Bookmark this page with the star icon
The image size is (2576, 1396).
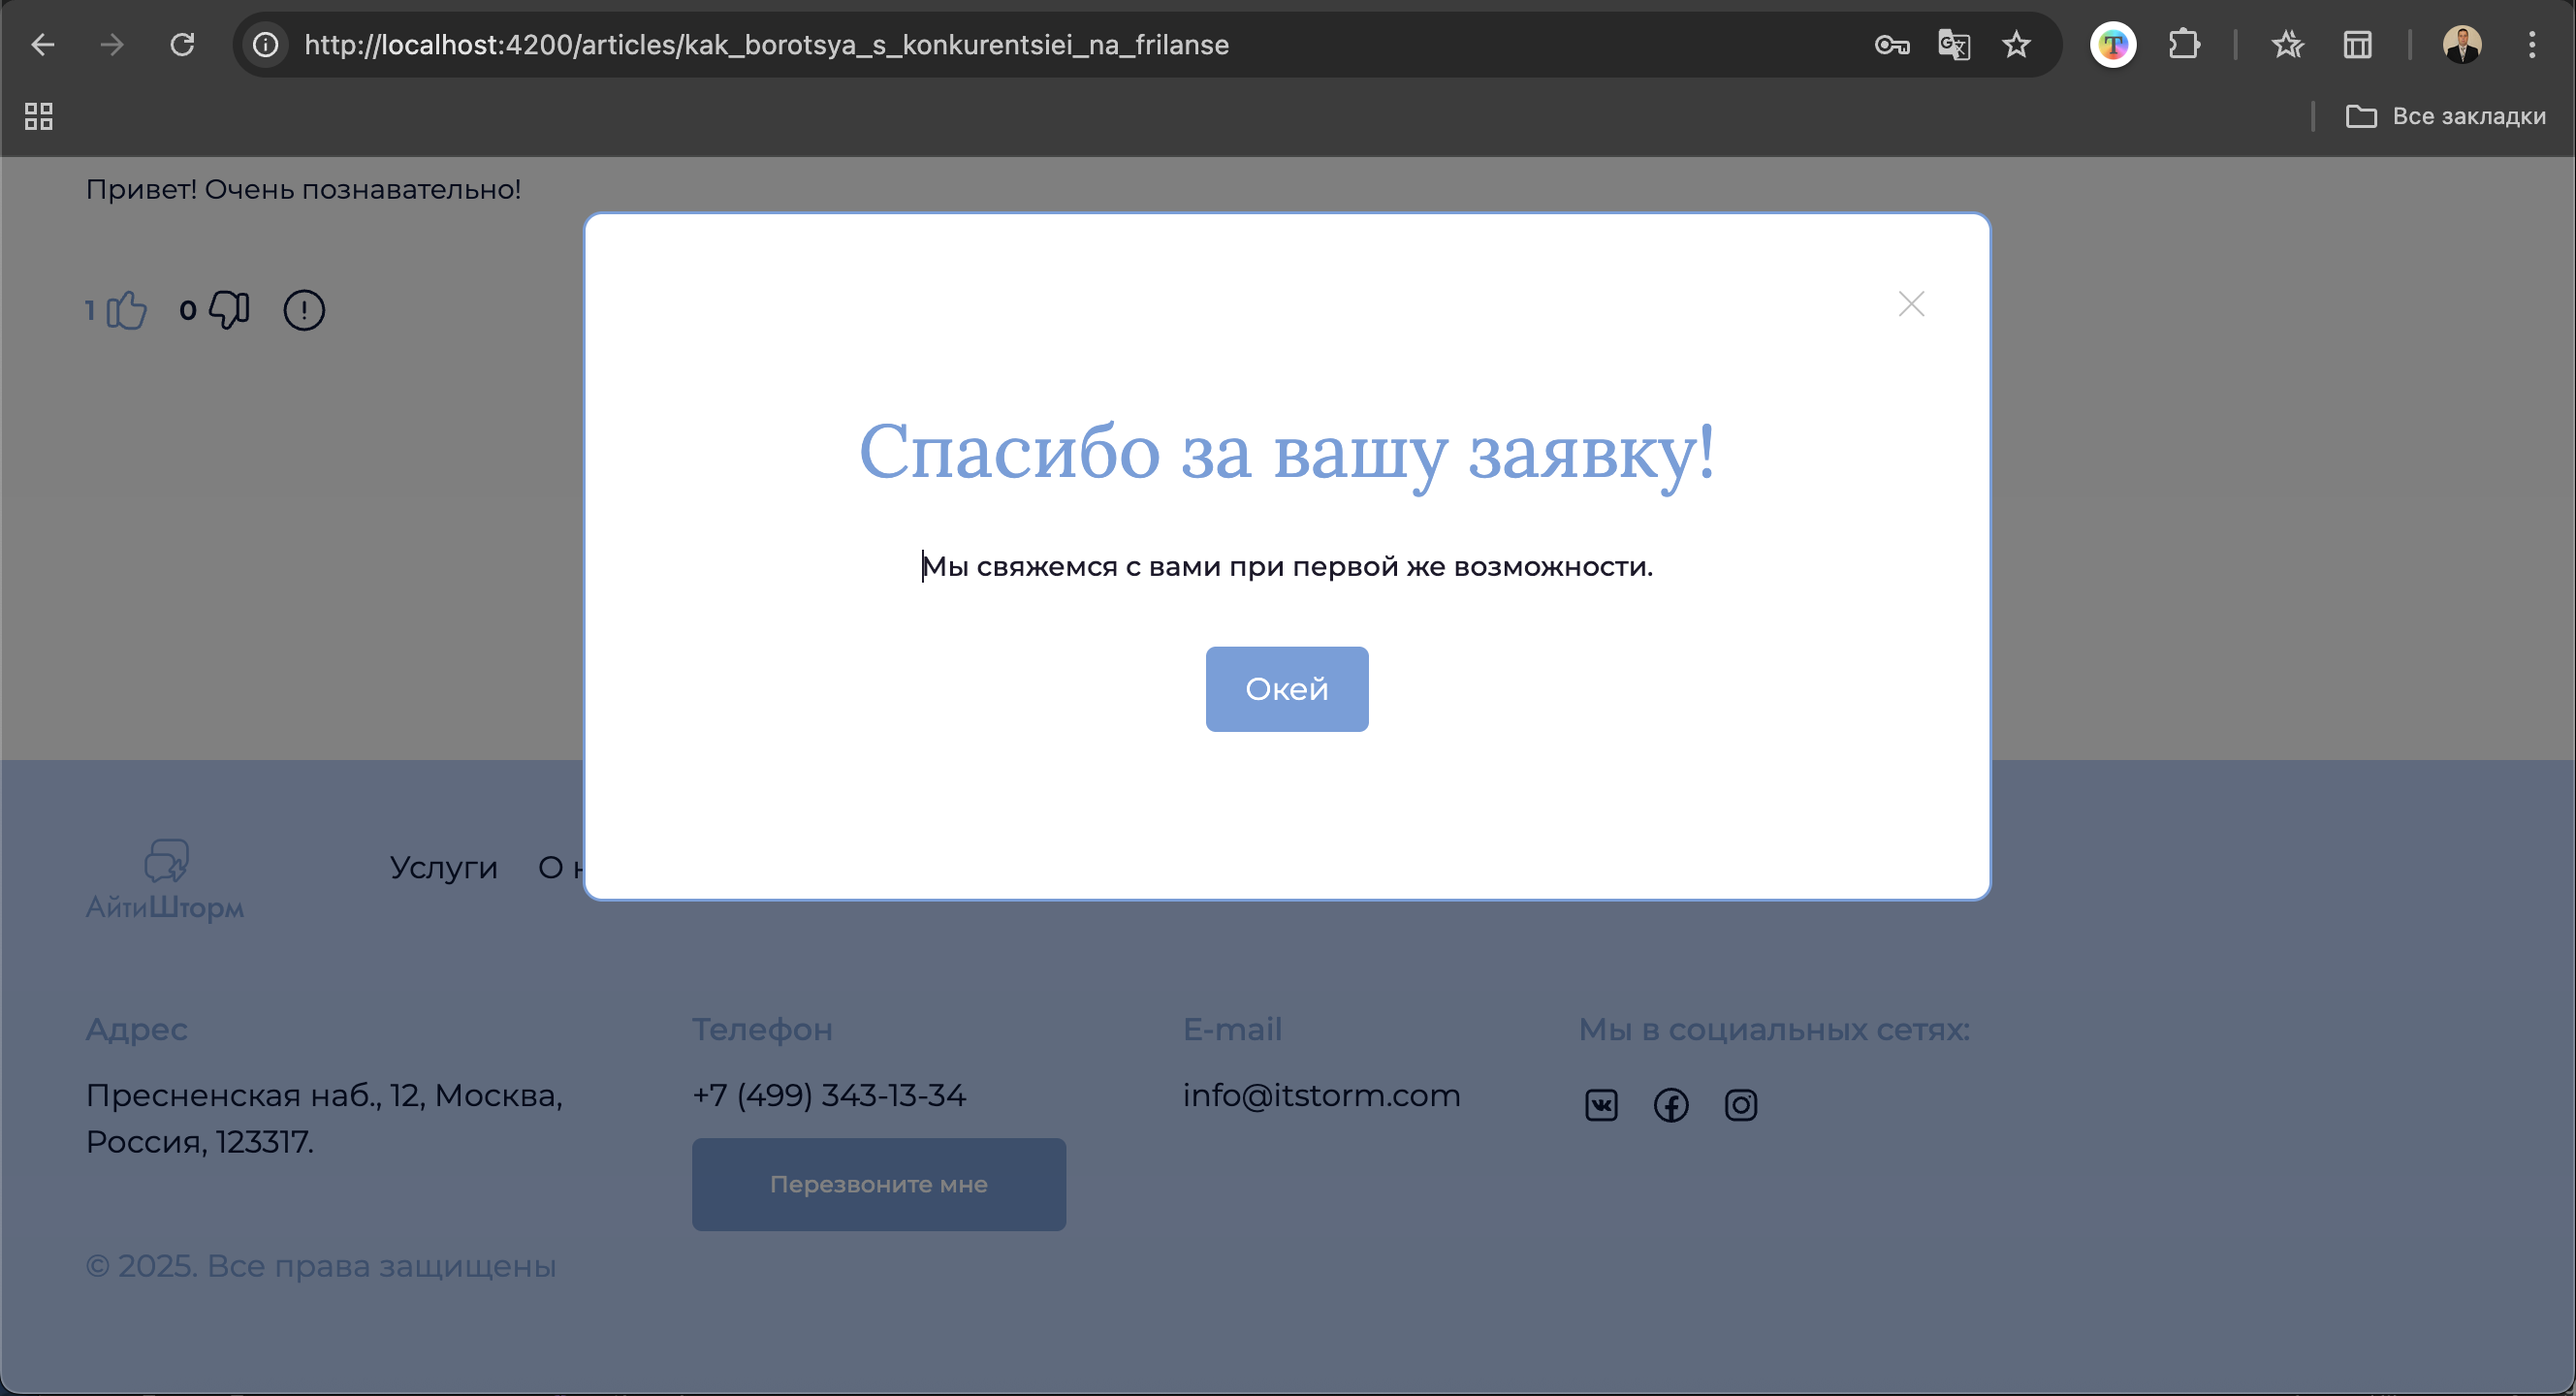click(2016, 45)
